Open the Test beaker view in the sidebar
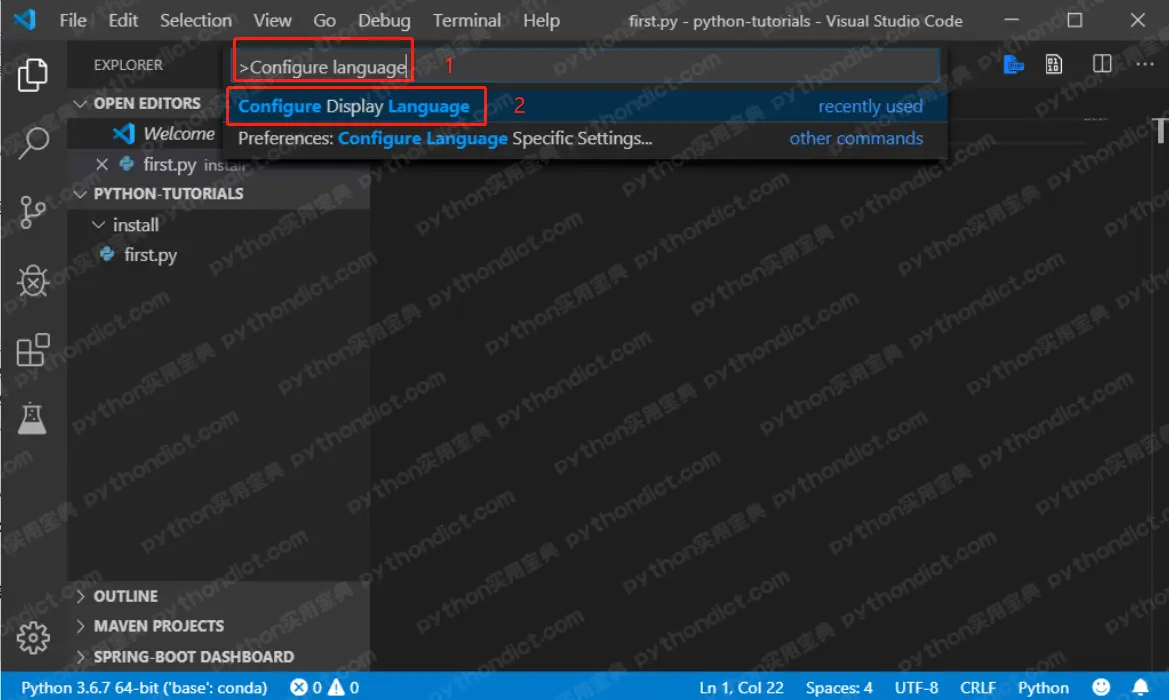1169x700 pixels. (x=33, y=418)
